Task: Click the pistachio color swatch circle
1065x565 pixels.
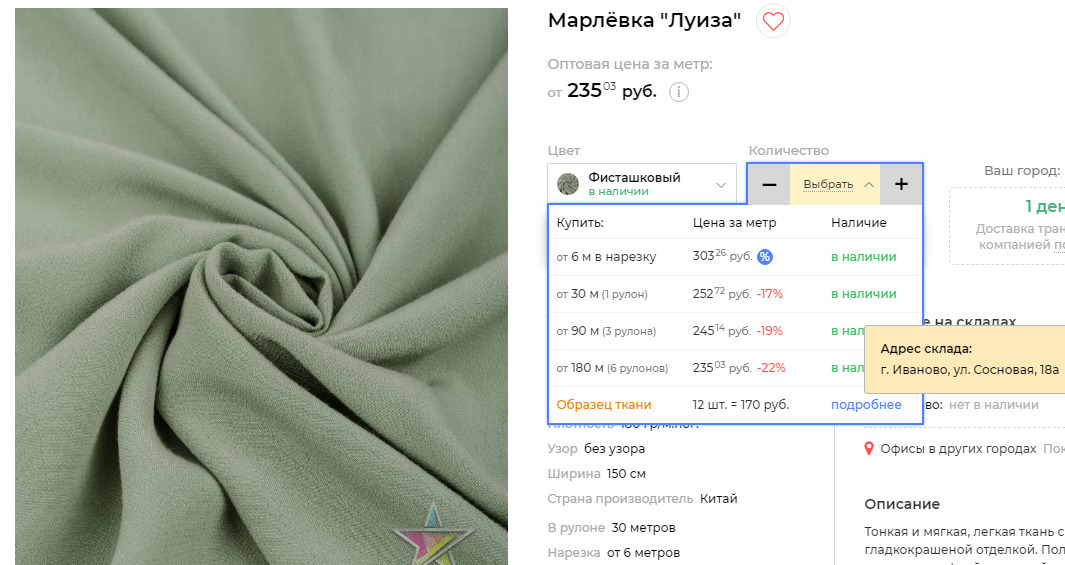Action: [x=567, y=184]
